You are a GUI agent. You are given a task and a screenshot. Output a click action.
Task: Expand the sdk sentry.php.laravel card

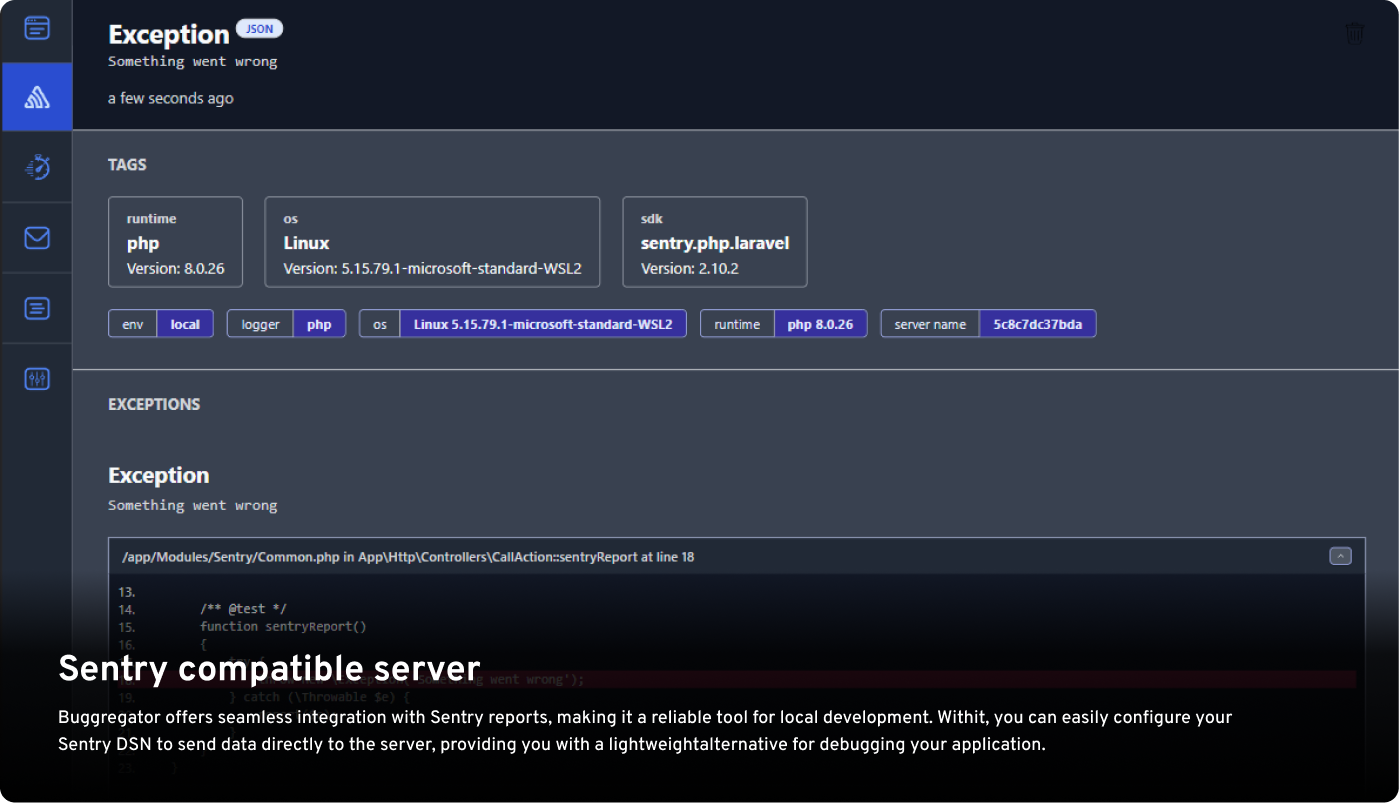tap(714, 241)
